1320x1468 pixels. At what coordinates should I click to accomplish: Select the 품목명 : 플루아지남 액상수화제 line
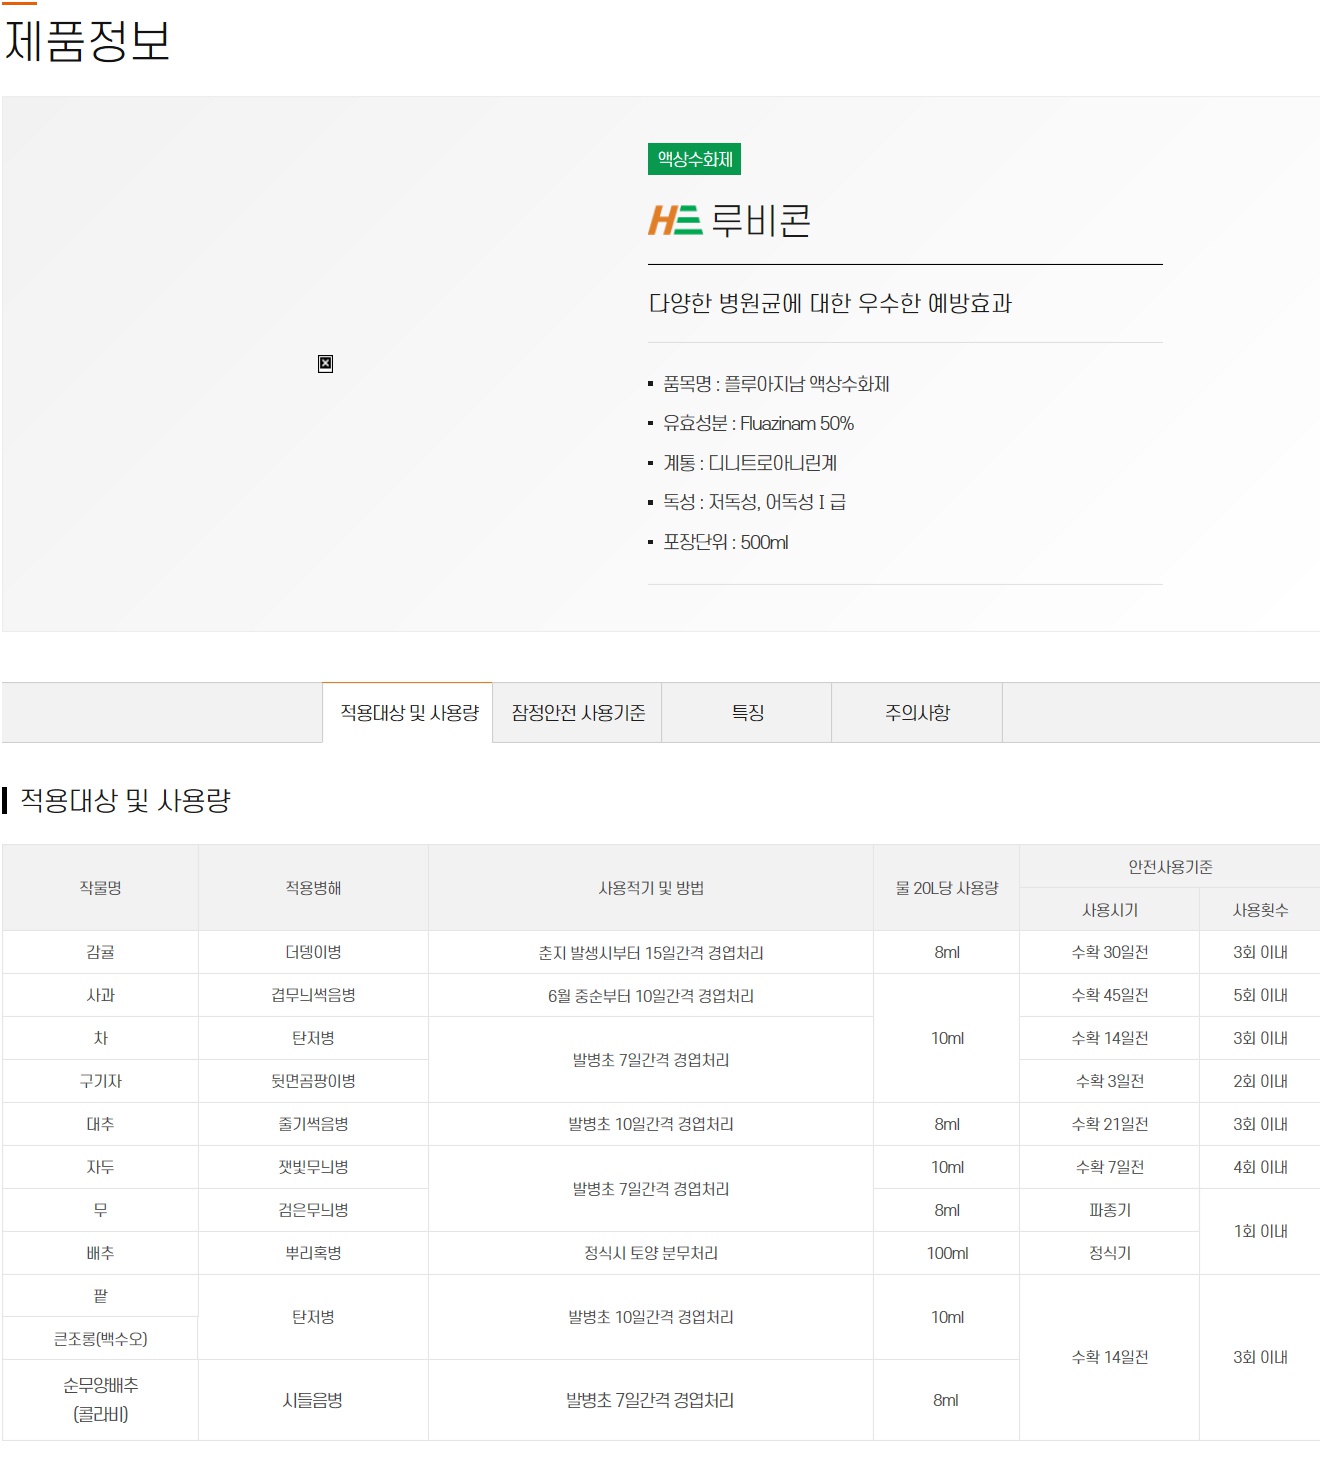(776, 384)
